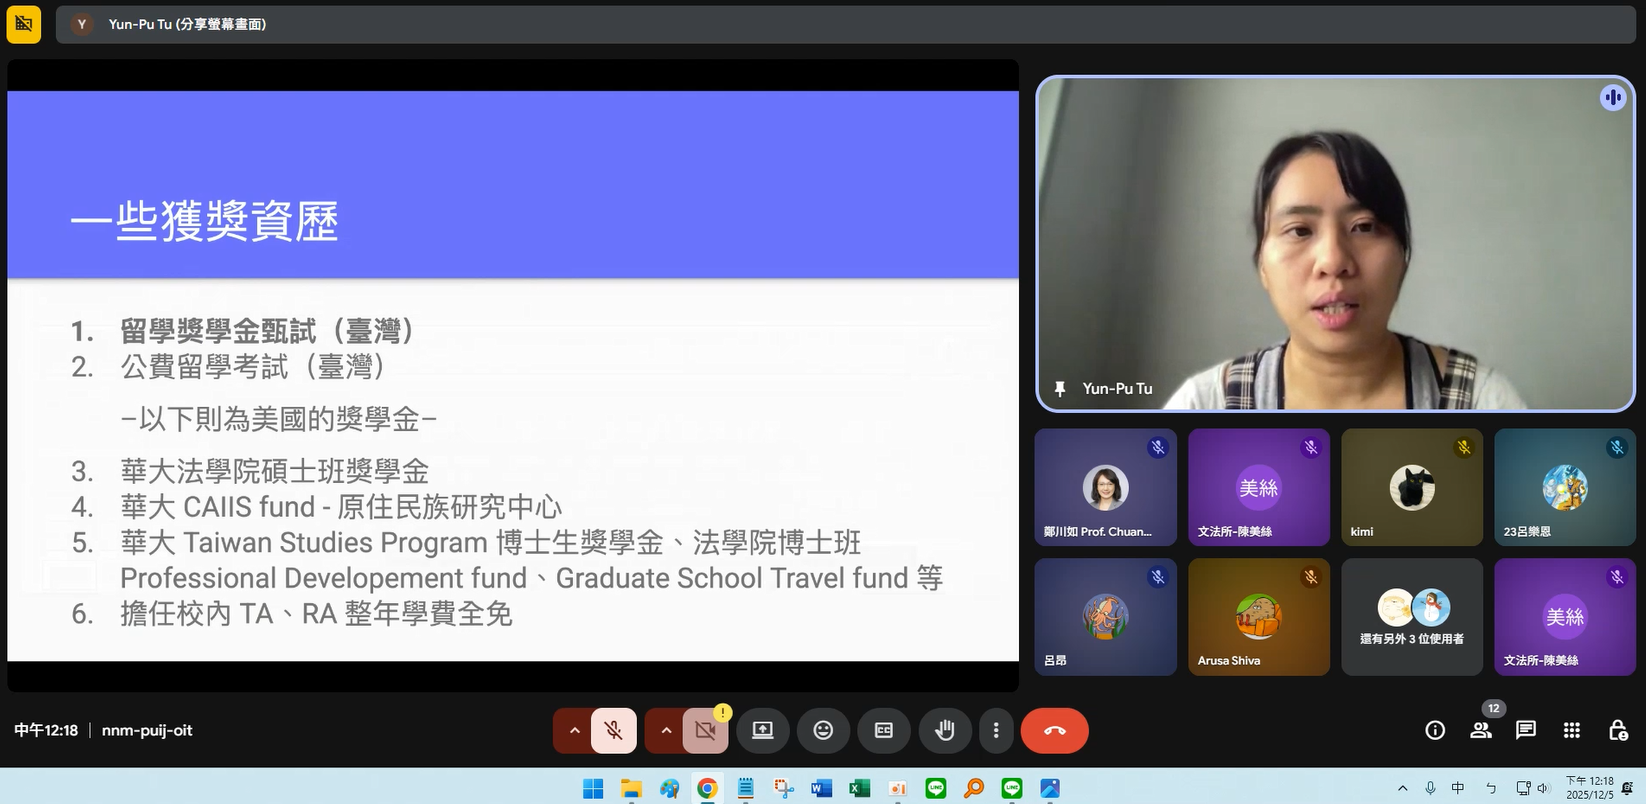Turn on the camera
This screenshot has width=1646, height=804.
(x=705, y=731)
